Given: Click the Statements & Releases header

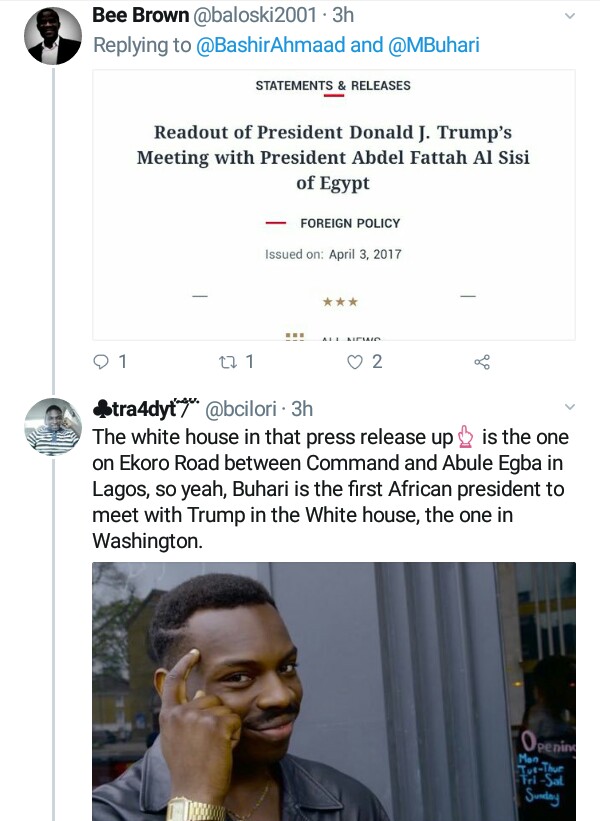Looking at the screenshot, I should (x=333, y=86).
